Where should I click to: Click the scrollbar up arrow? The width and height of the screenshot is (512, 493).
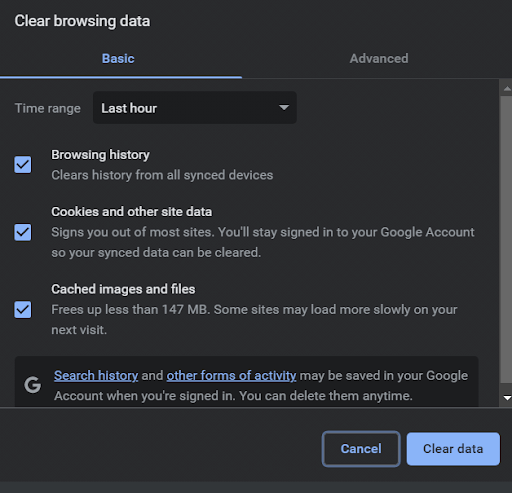tap(507, 88)
